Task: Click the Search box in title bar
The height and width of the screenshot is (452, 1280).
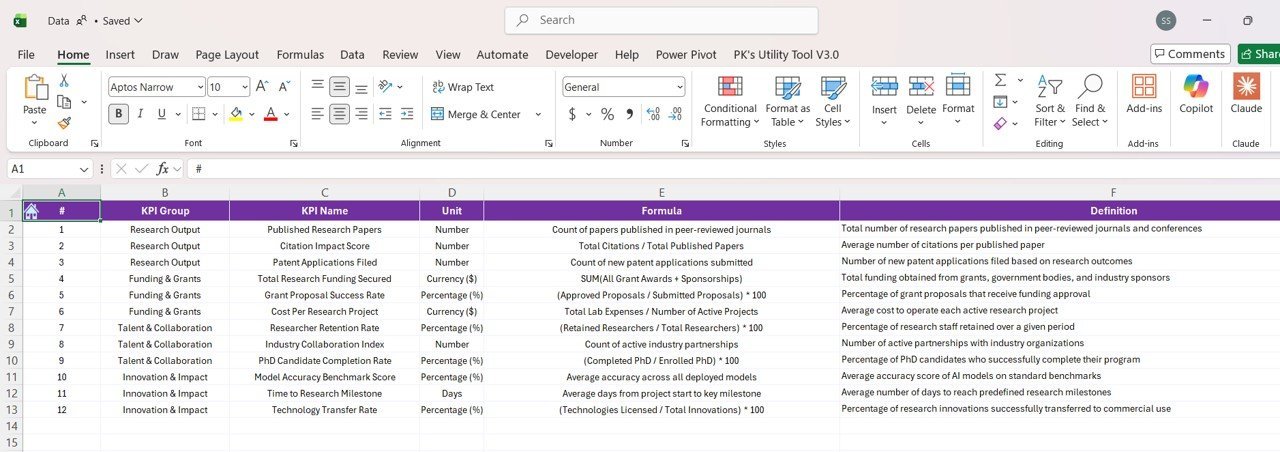Action: [661, 20]
